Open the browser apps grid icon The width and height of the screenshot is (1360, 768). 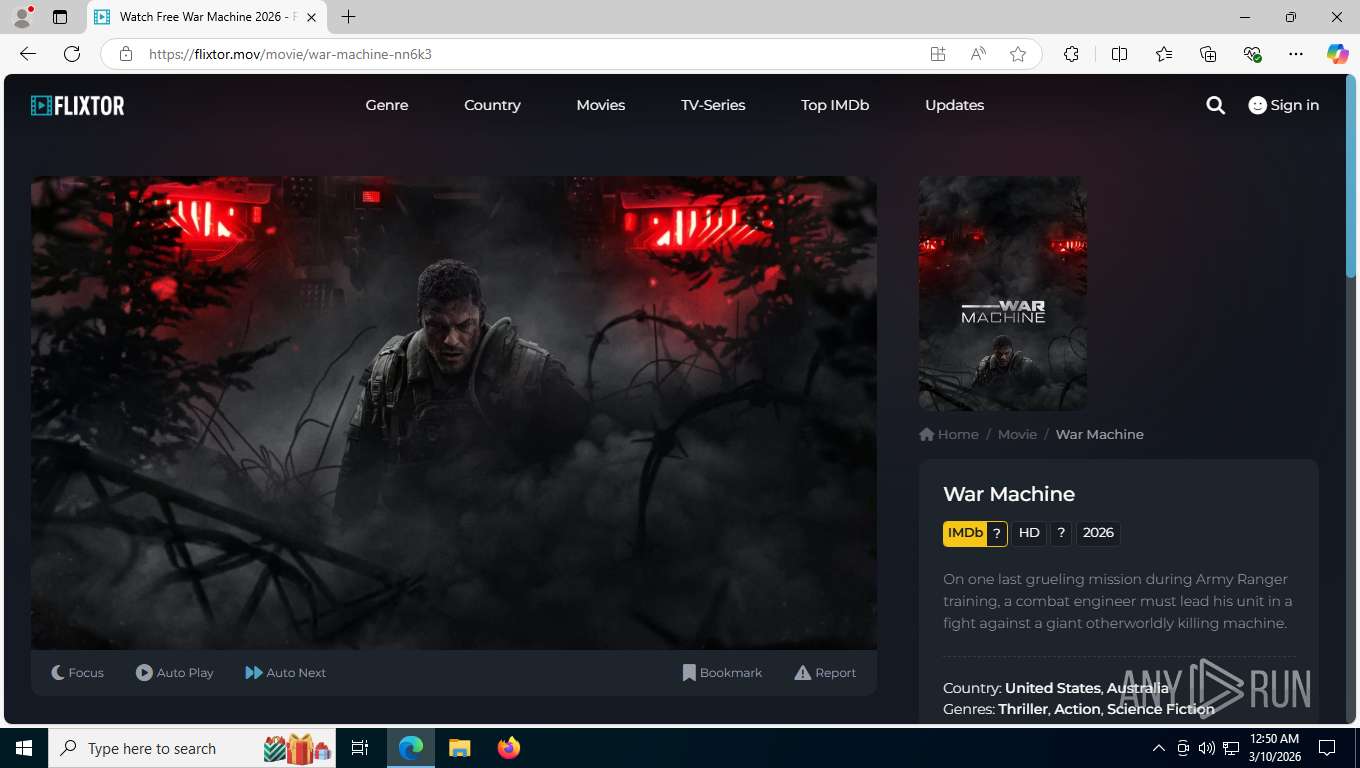(x=938, y=54)
